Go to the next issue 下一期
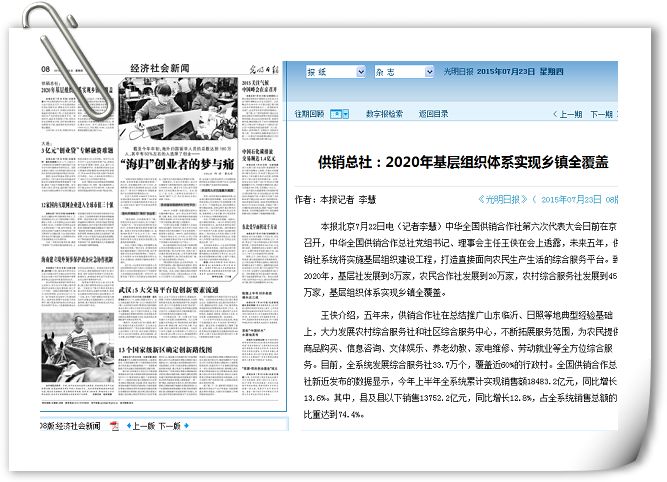This screenshot has height=482, width=667. point(601,114)
